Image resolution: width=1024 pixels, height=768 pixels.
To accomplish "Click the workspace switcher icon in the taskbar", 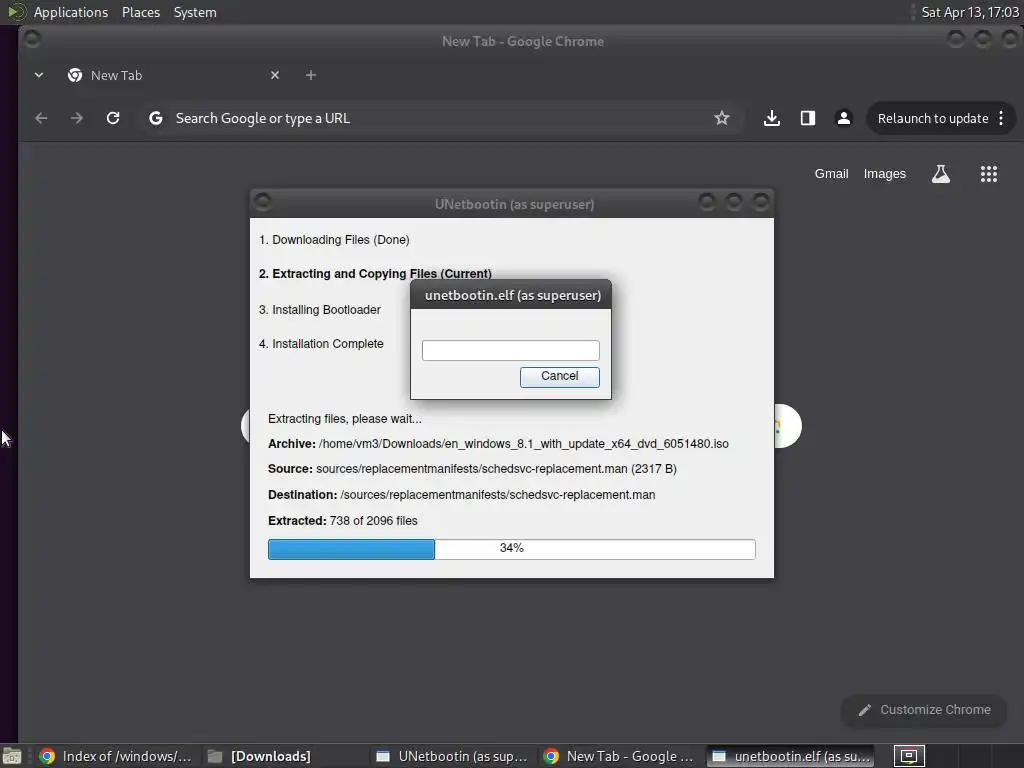I will (x=908, y=756).
